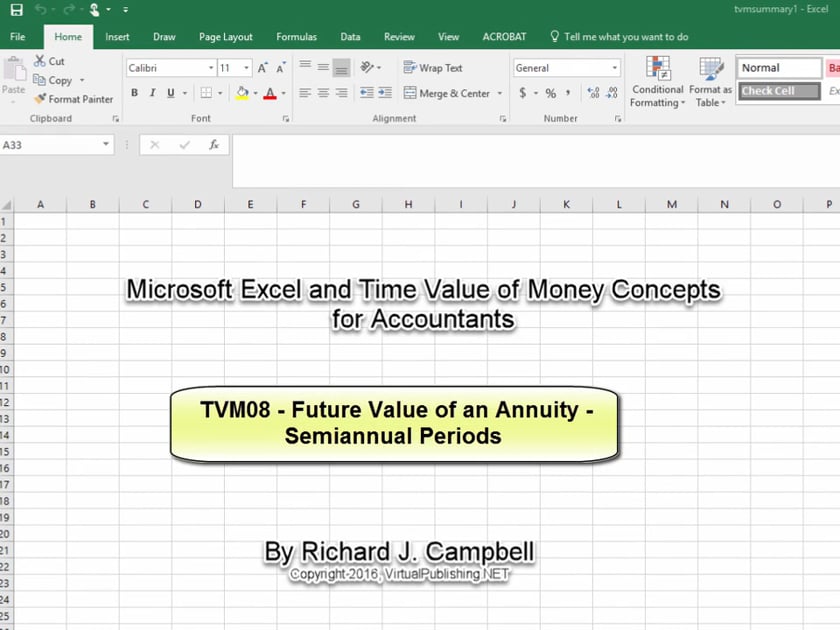840x630 pixels.
Task: Click the Paste button
Action: pos(14,76)
